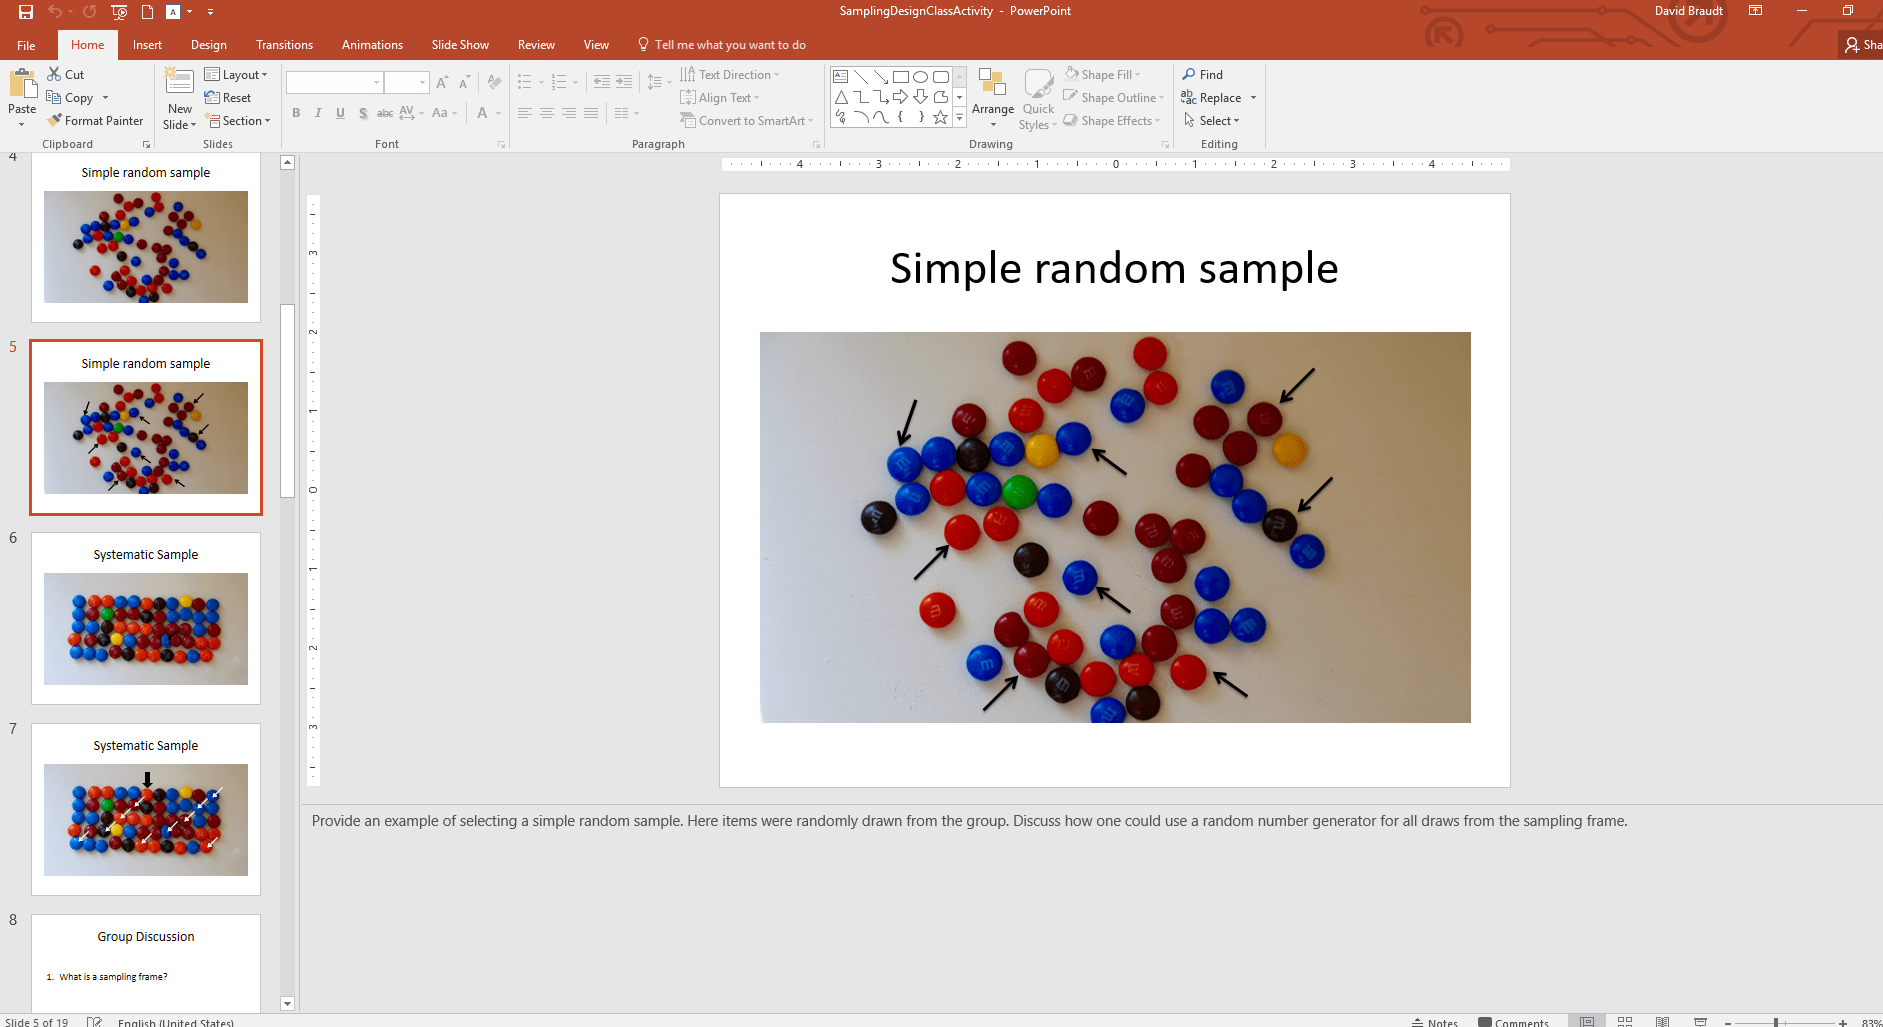Click the Share button
Screen dimensions: 1883x1027
point(1863,45)
